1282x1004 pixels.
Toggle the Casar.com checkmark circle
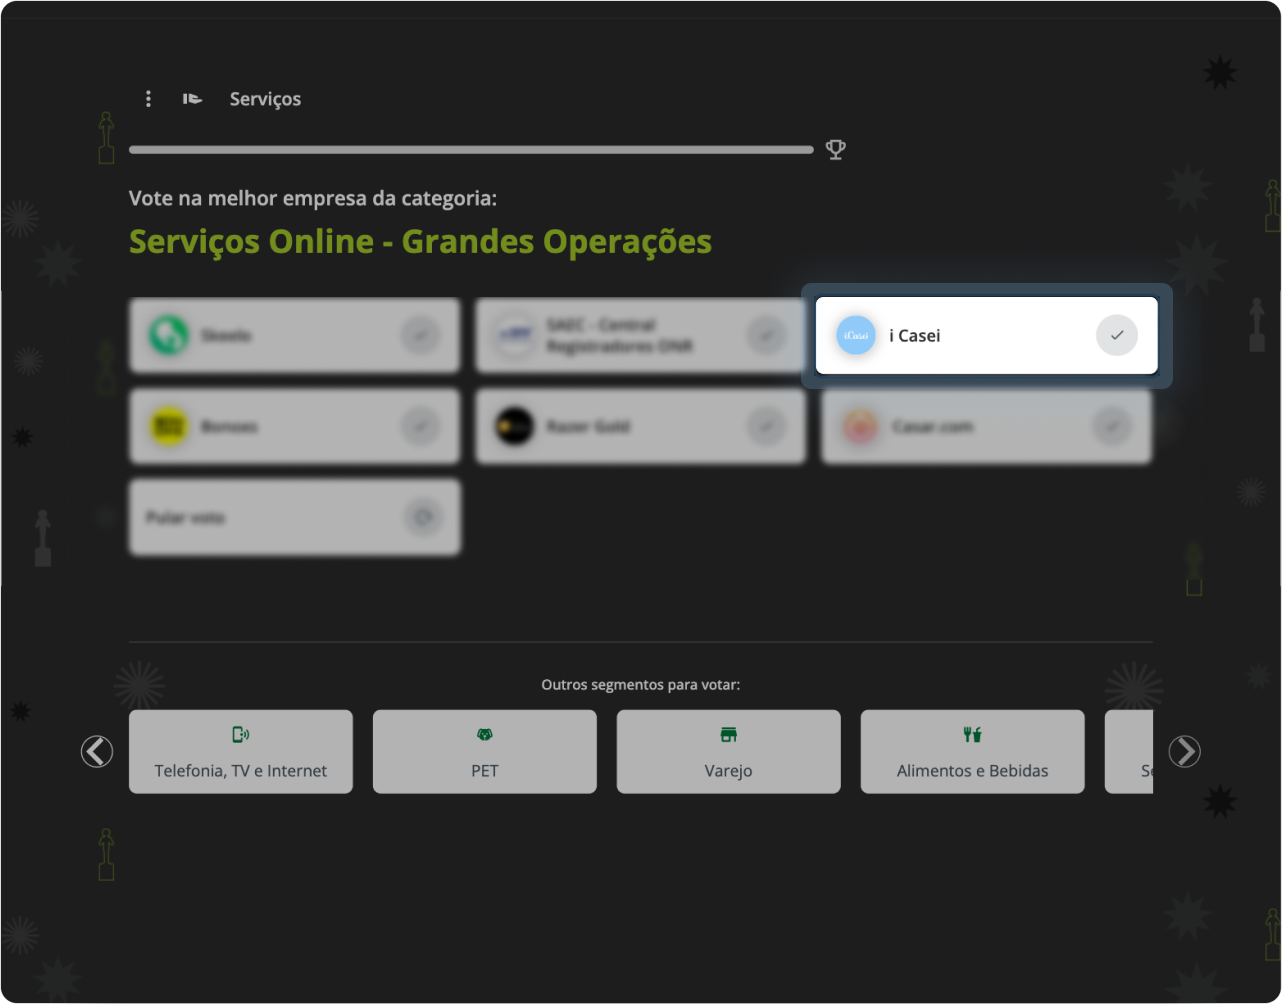1111,426
